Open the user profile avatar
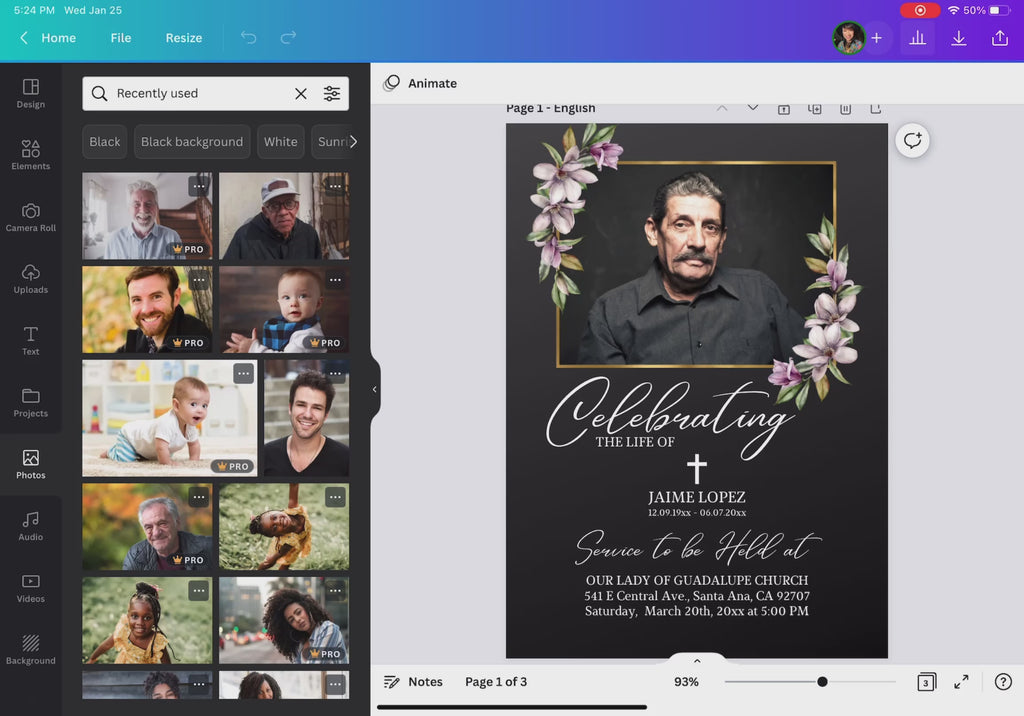Viewport: 1024px width, 716px height. tap(849, 38)
